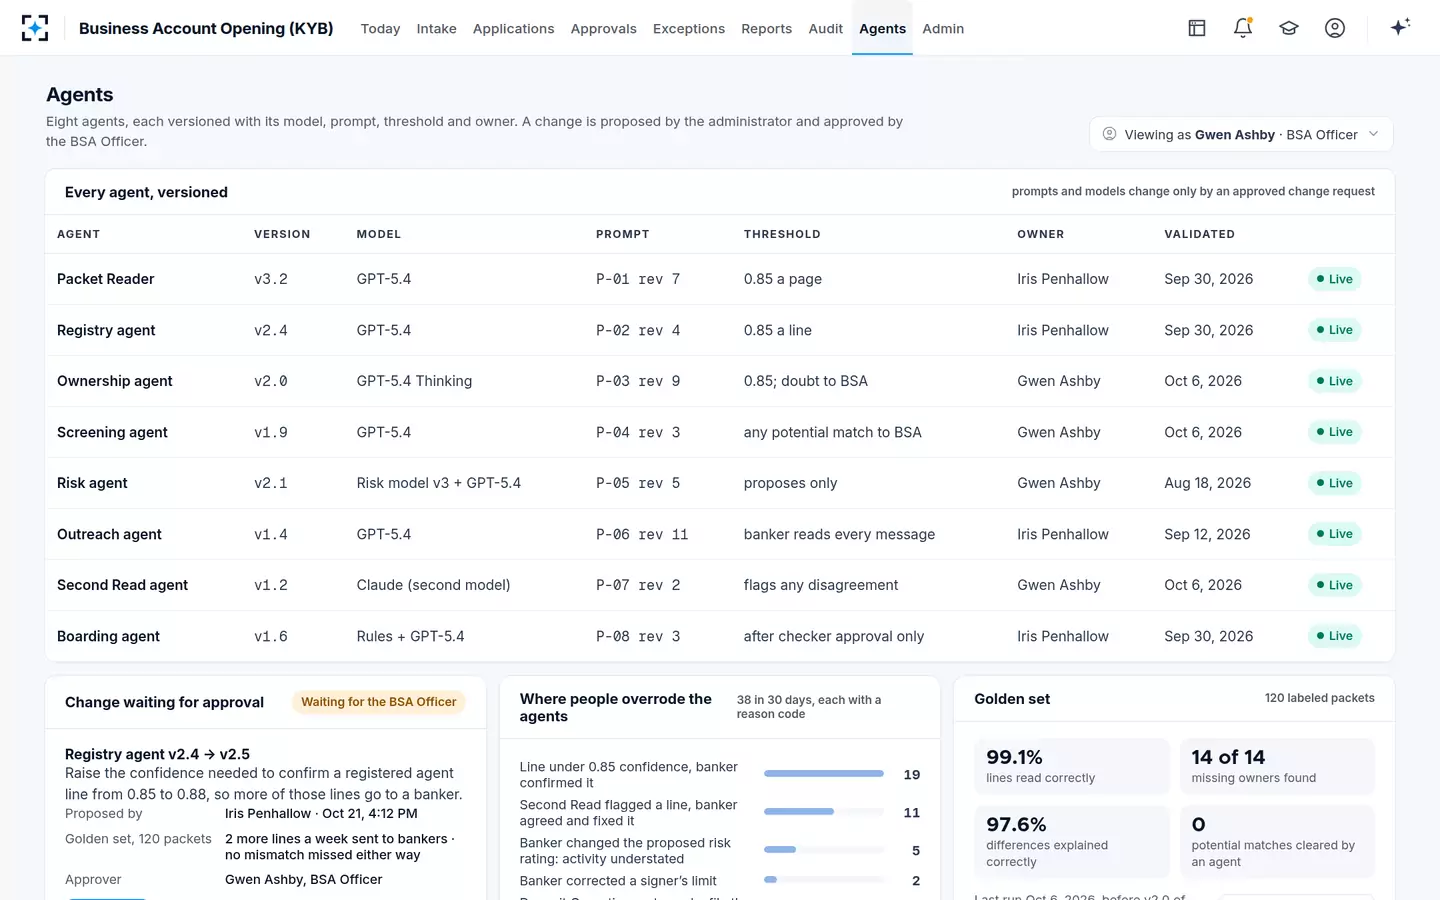Select the Agents tab

click(882, 29)
